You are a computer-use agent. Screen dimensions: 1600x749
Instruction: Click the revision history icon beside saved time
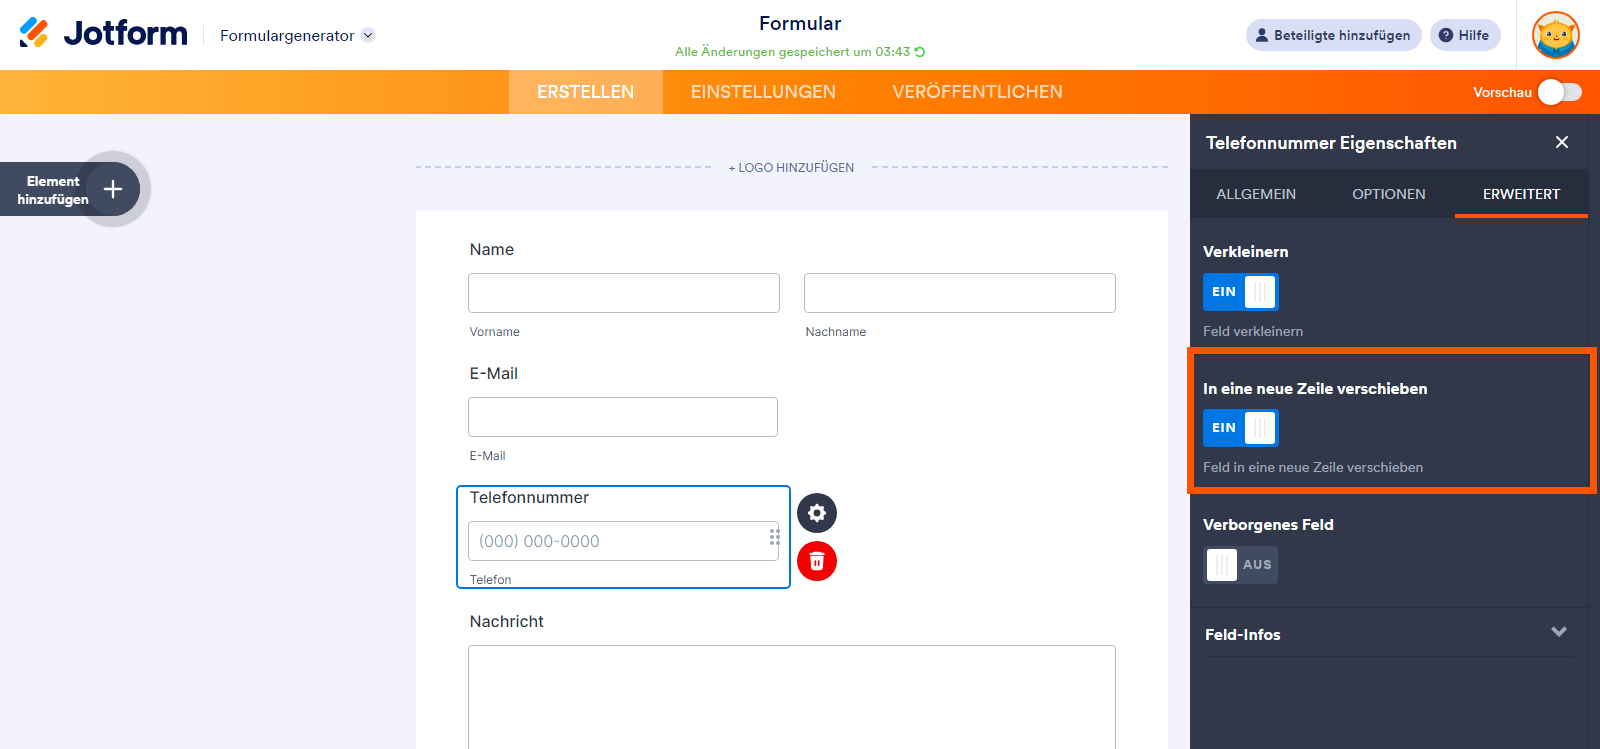[x=920, y=52]
